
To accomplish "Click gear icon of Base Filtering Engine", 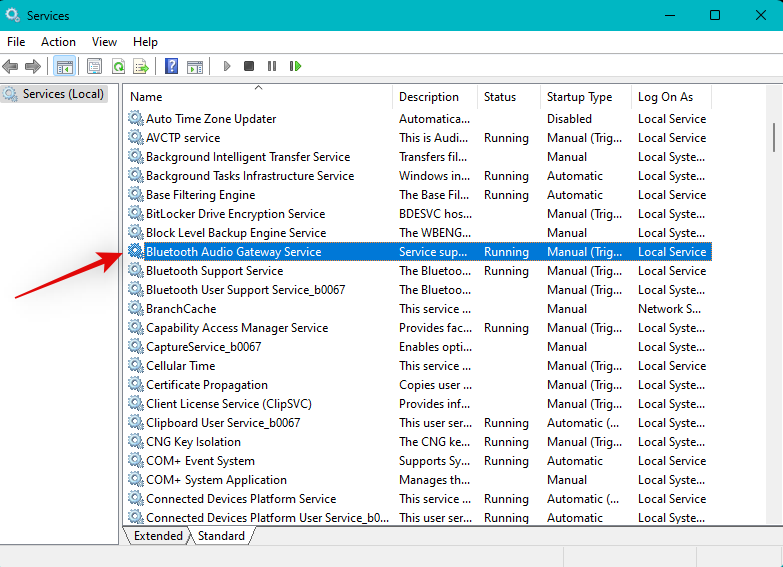I will click(x=135, y=194).
